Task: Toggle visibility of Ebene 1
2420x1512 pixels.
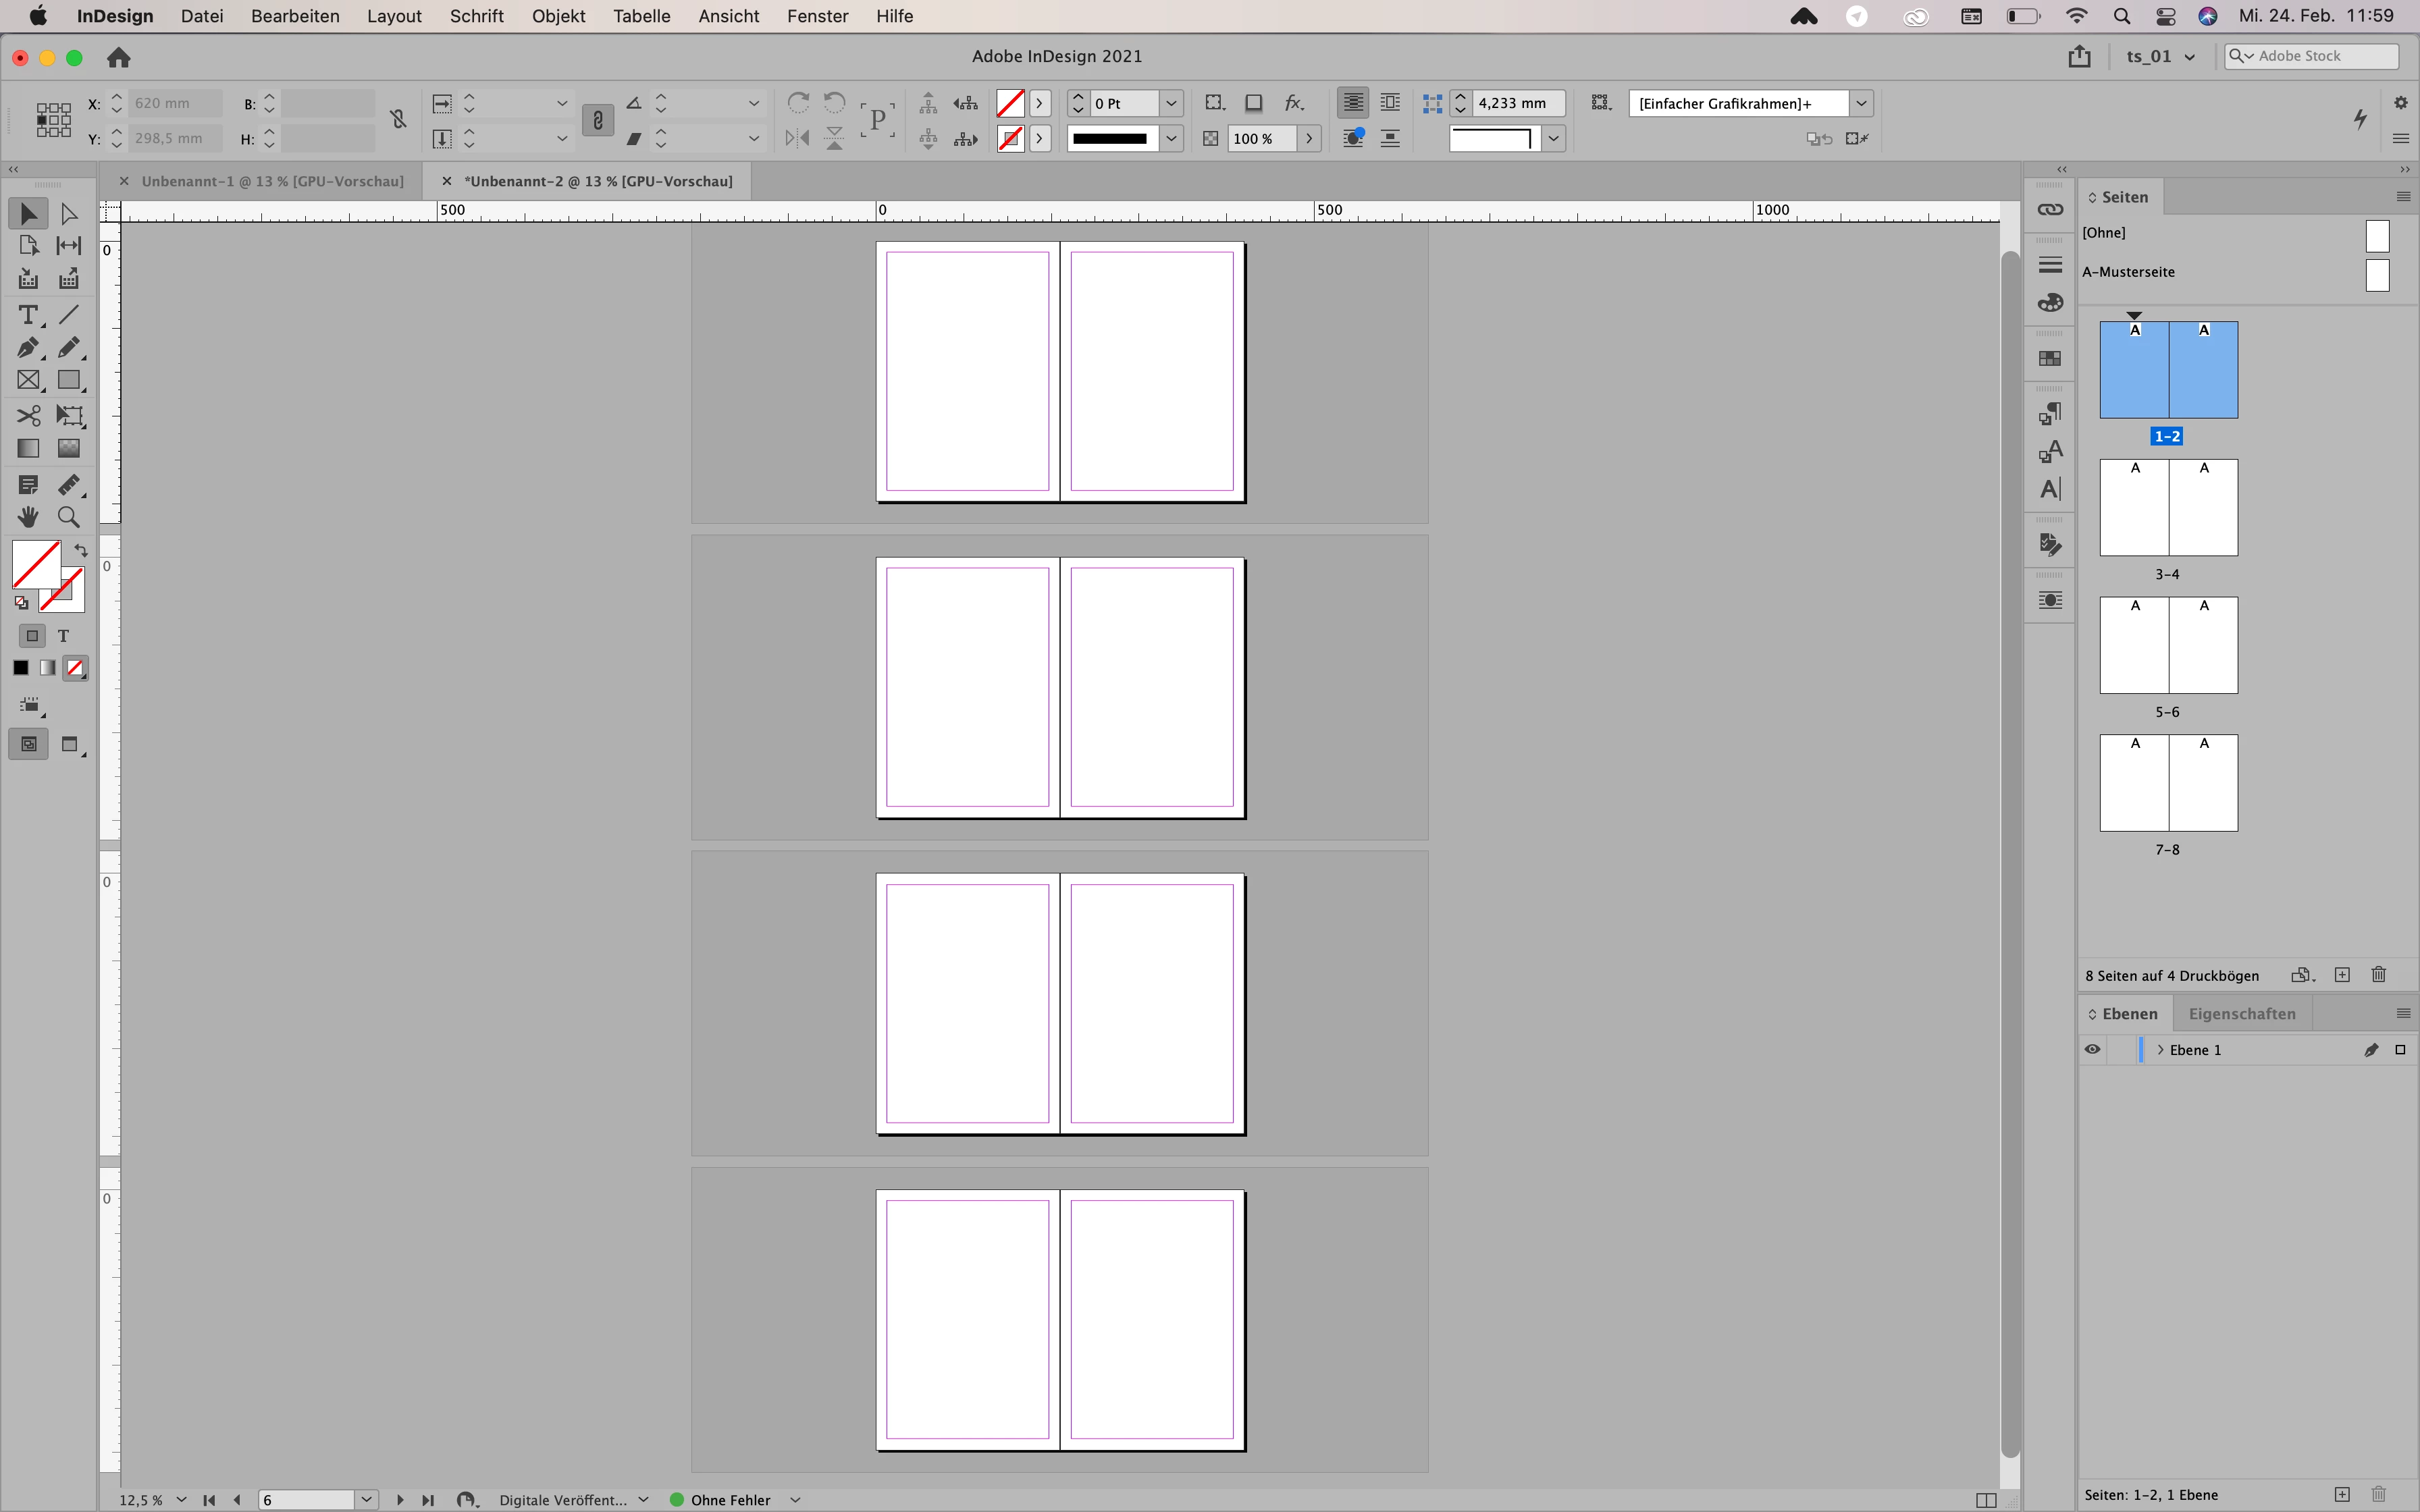Action: [x=2092, y=1050]
